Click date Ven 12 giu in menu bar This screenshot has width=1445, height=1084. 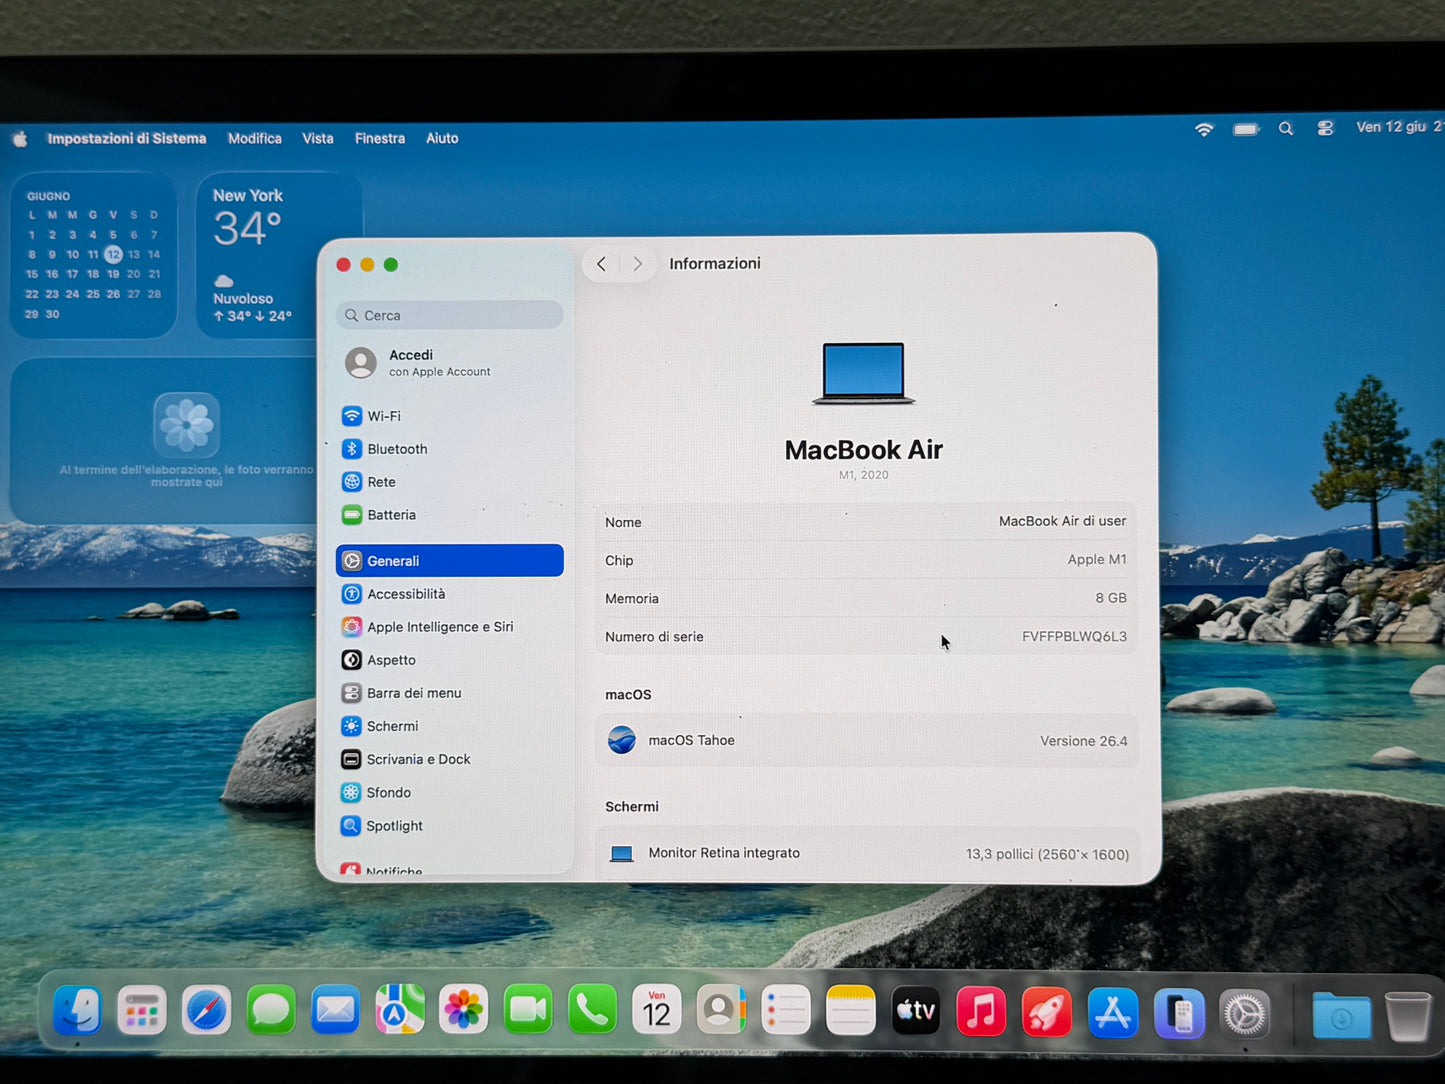pyautogui.click(x=1391, y=127)
